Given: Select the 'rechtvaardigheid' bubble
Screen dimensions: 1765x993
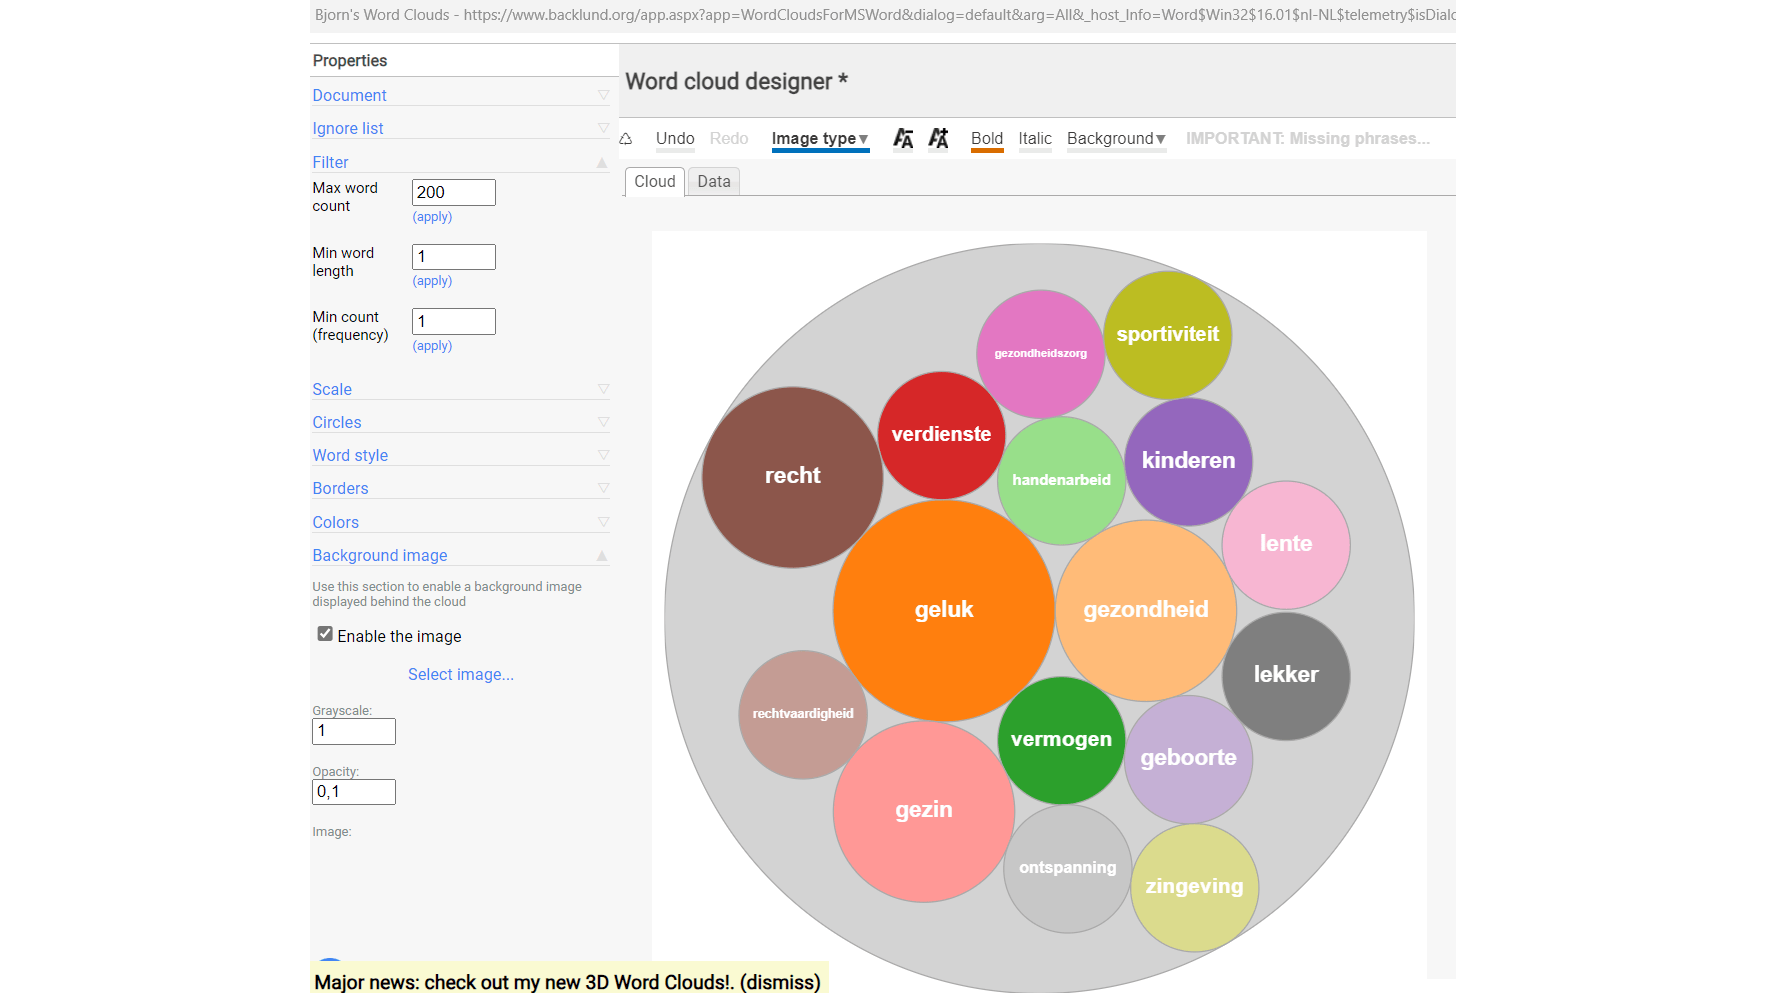Looking at the screenshot, I should click(x=803, y=714).
